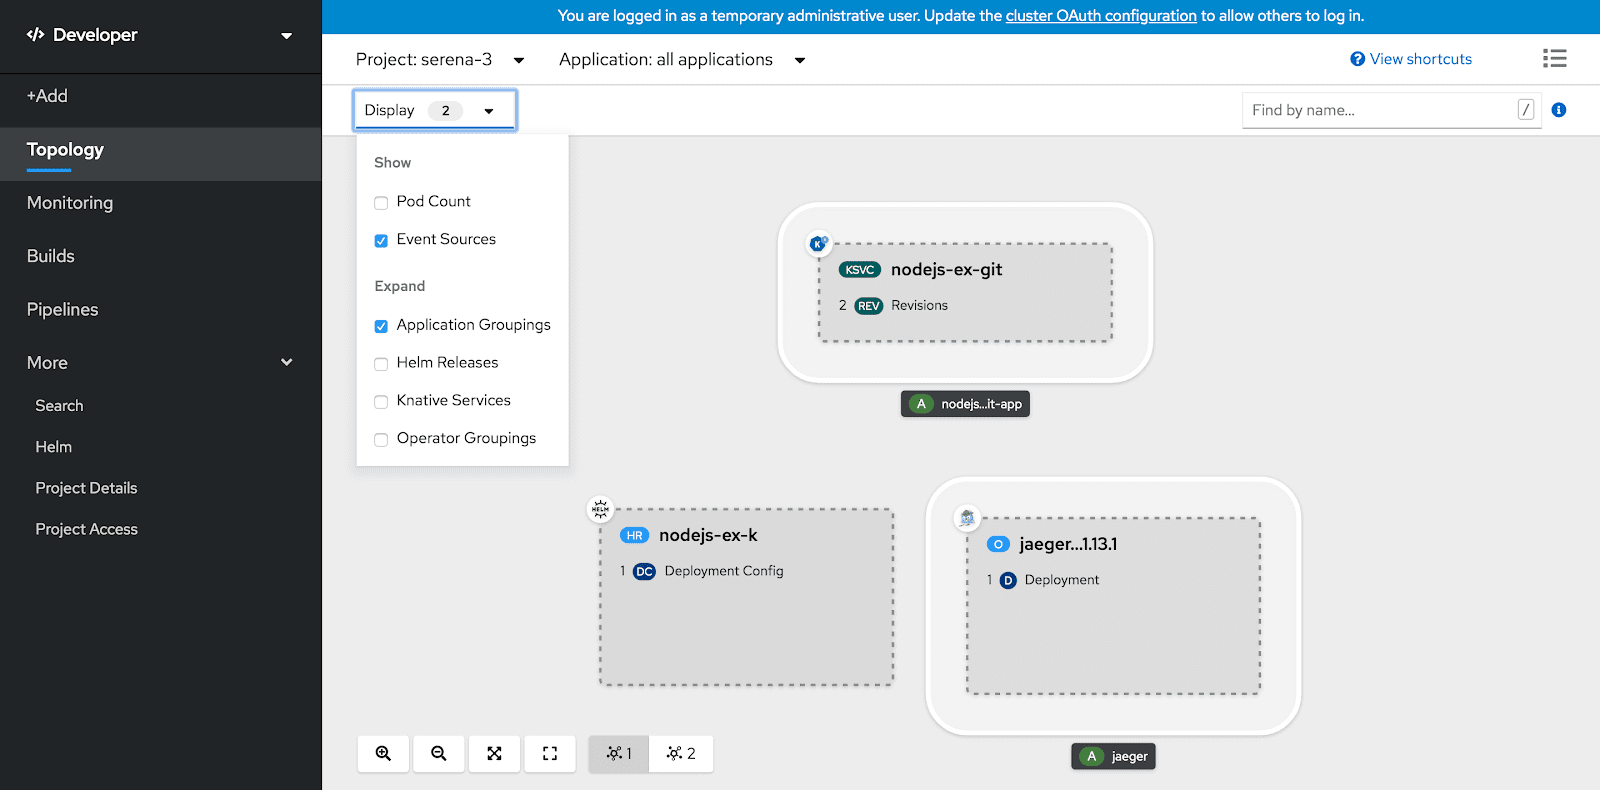
Task: Uncheck the Event Sources checkbox
Action: [x=381, y=241]
